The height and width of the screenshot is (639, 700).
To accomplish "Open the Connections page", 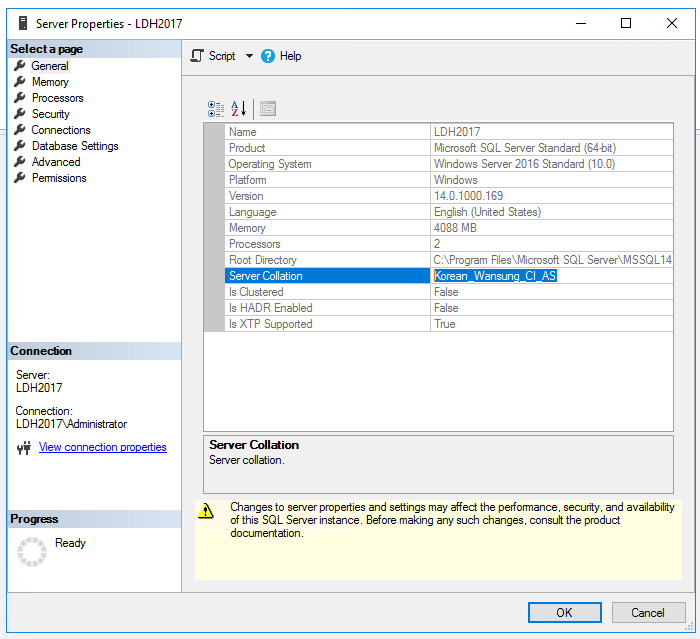I will pyautogui.click(x=61, y=130).
